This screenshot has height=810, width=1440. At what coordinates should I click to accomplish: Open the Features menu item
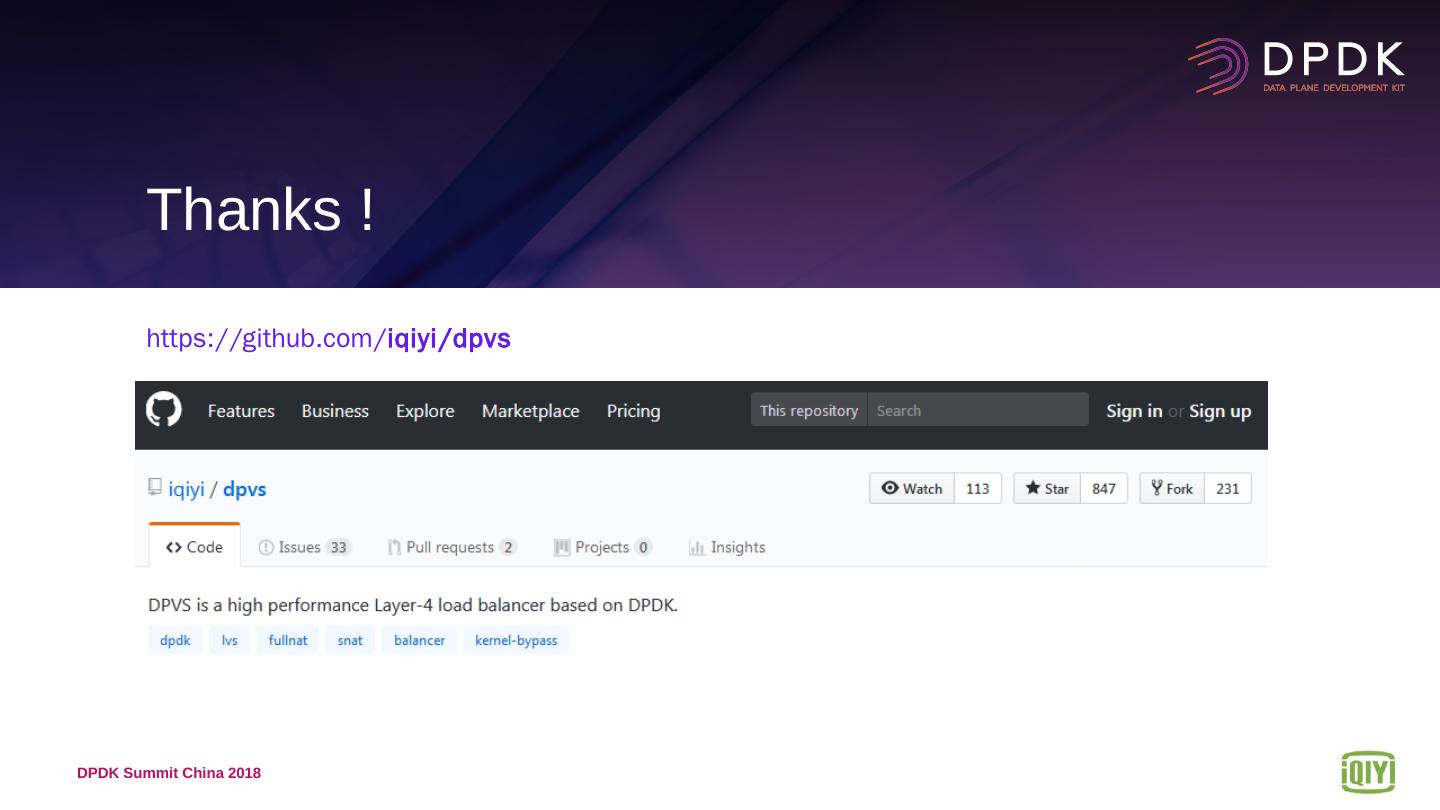[x=241, y=411]
